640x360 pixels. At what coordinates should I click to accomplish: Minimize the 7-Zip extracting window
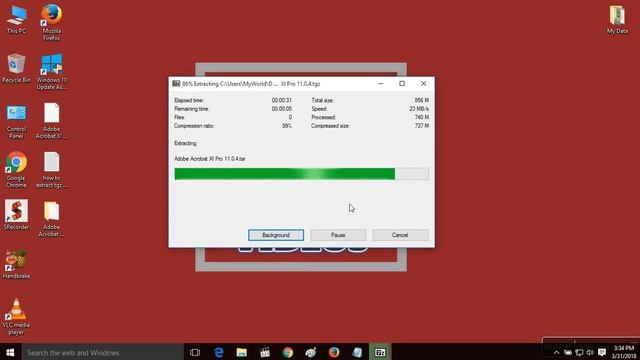coord(381,84)
